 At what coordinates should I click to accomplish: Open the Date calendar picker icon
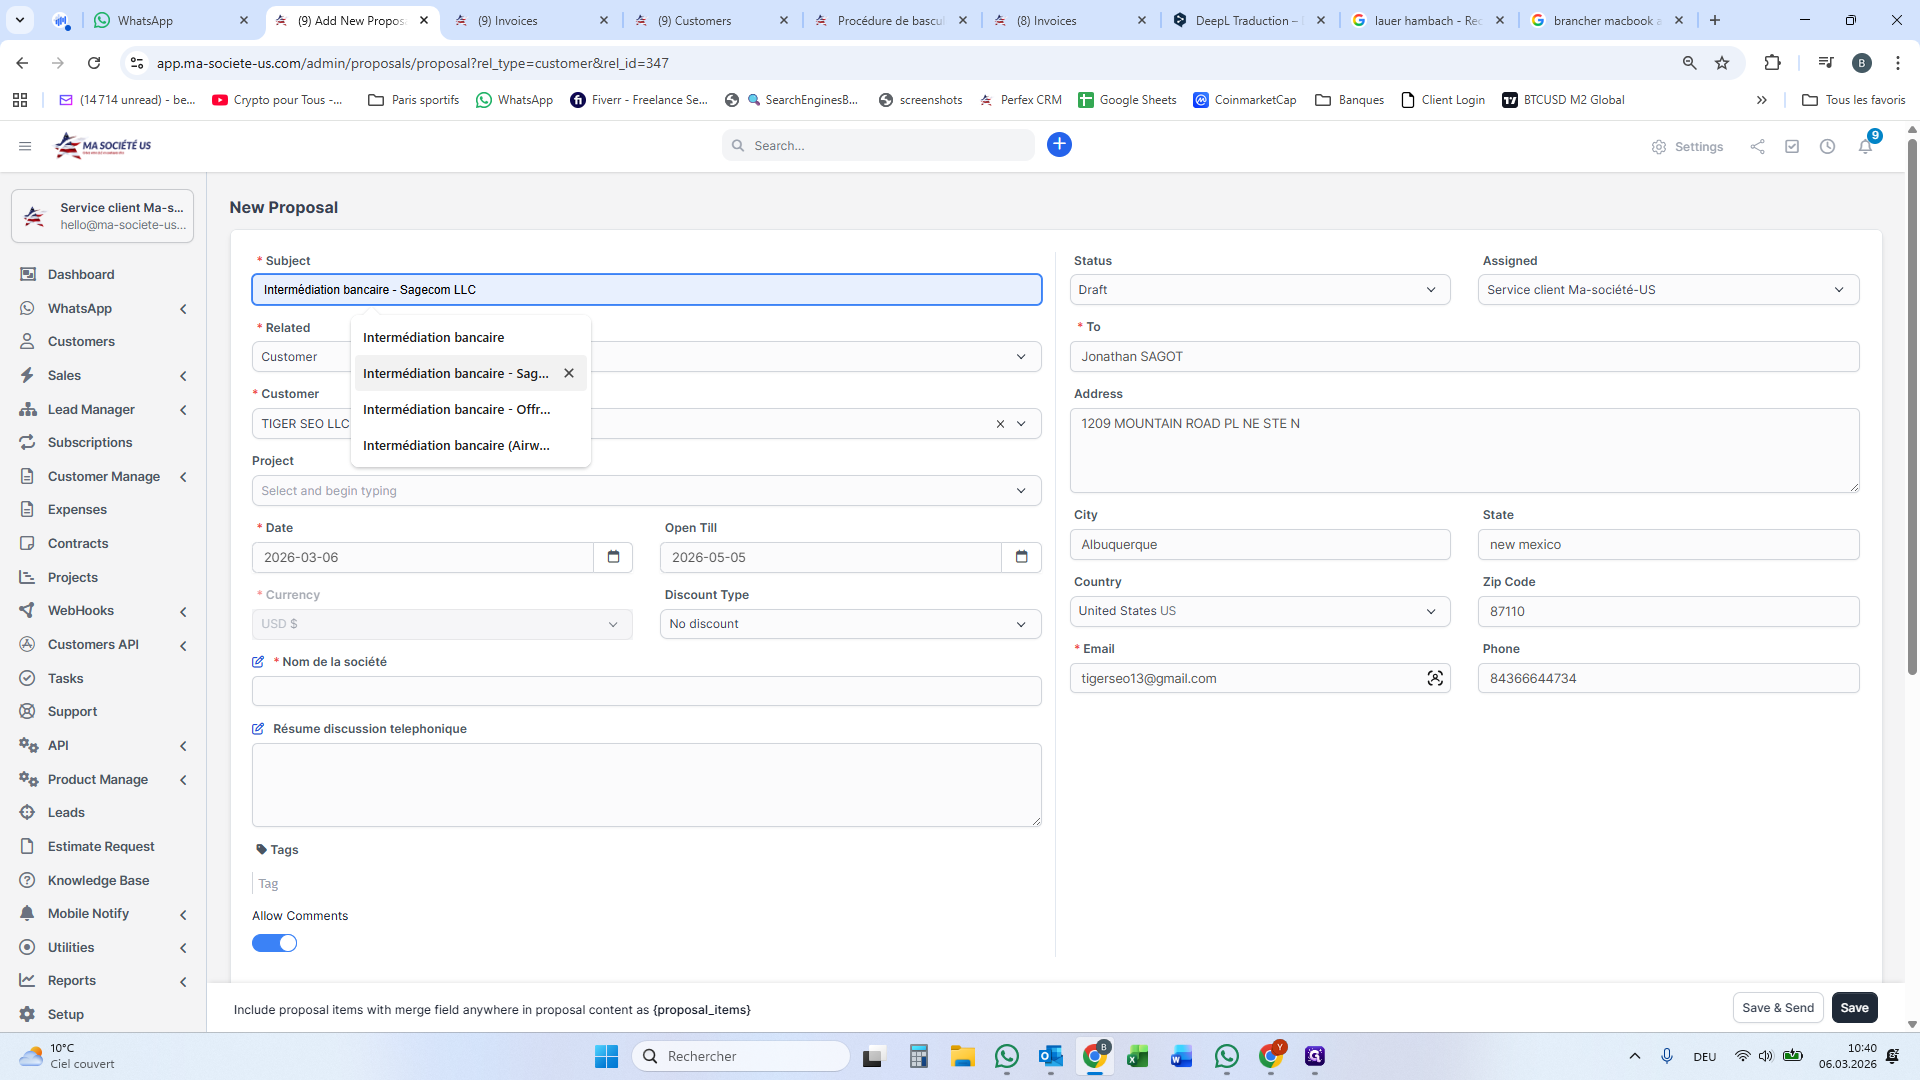point(613,557)
